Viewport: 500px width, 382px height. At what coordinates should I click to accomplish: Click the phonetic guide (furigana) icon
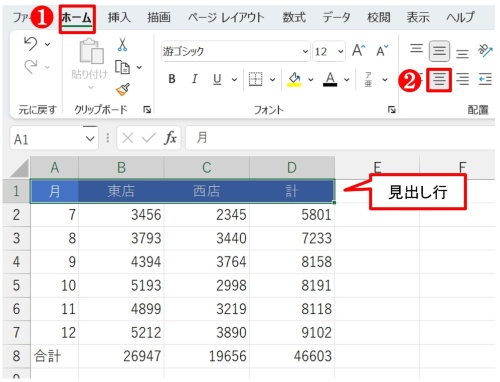[x=368, y=79]
